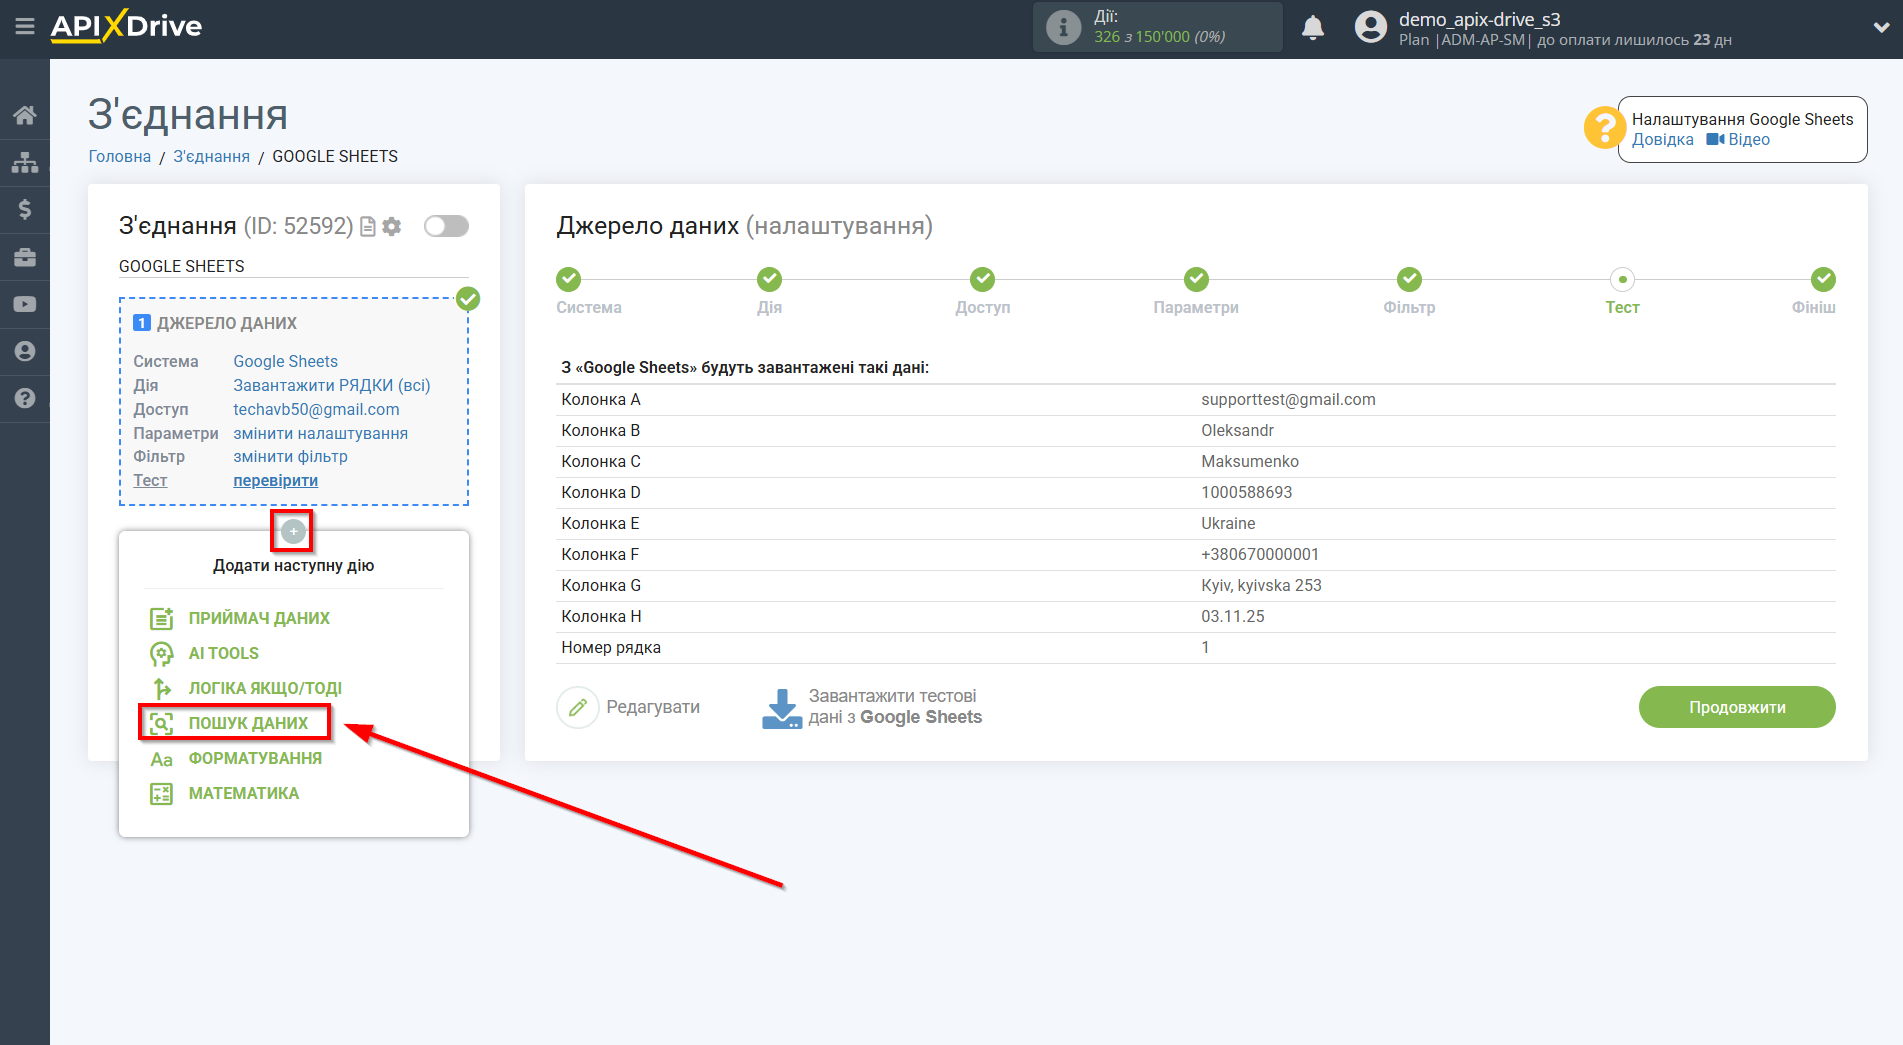Enable the connection toggle switch
Viewport: 1903px width, 1045px height.
click(446, 226)
